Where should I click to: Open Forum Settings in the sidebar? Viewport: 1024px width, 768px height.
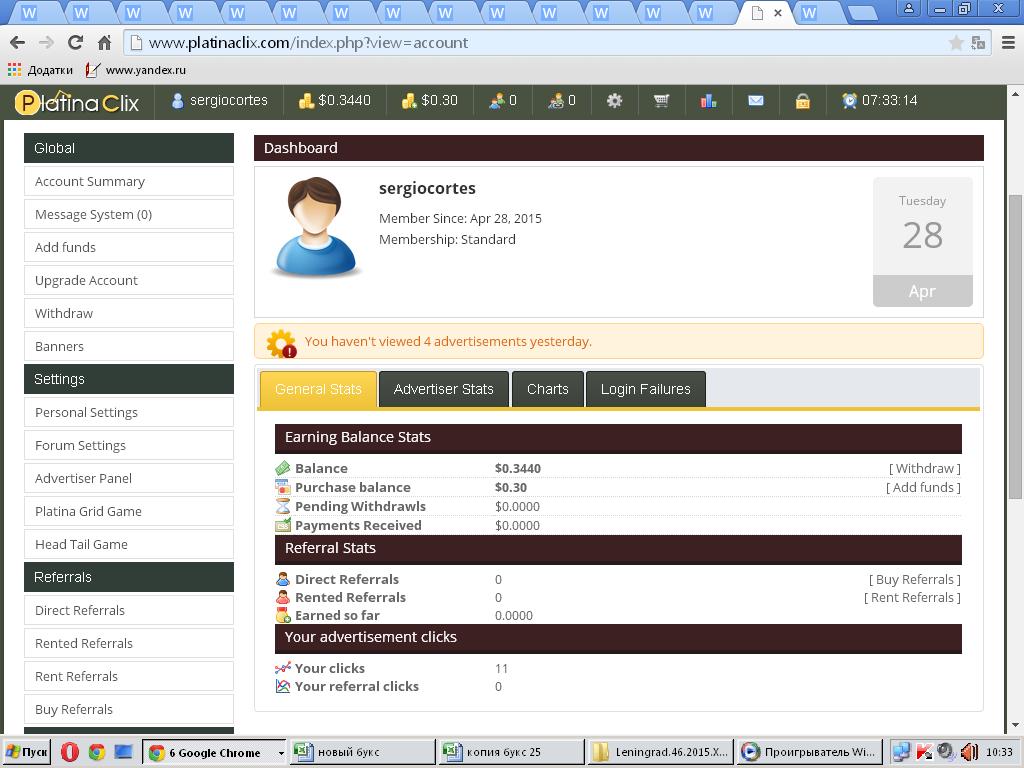(x=129, y=445)
